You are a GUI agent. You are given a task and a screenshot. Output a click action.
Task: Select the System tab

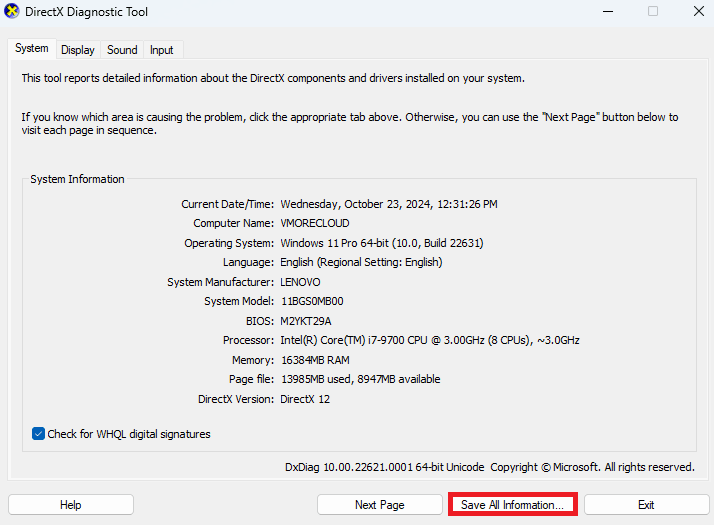click(32, 48)
